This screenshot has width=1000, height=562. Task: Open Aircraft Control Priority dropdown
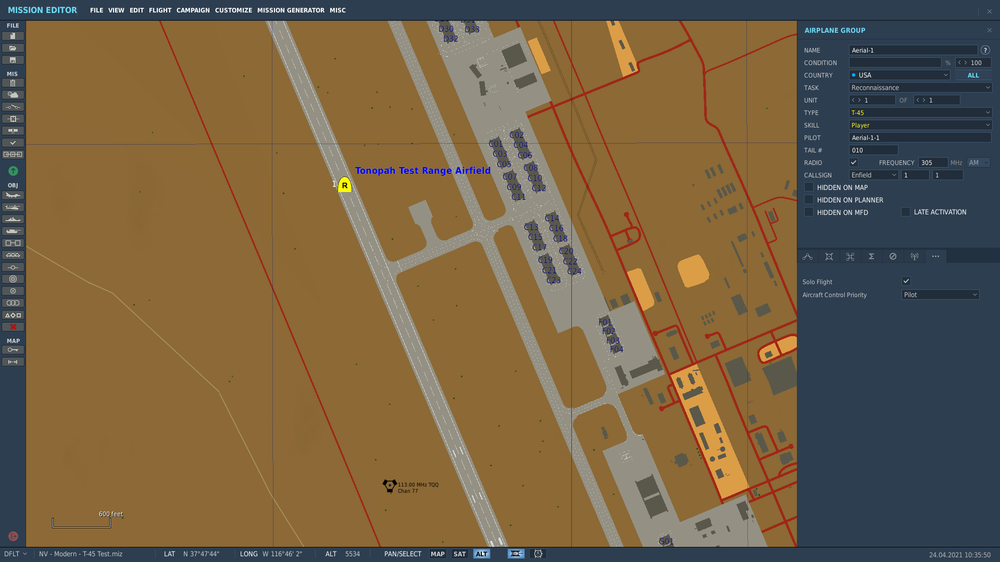click(x=940, y=295)
